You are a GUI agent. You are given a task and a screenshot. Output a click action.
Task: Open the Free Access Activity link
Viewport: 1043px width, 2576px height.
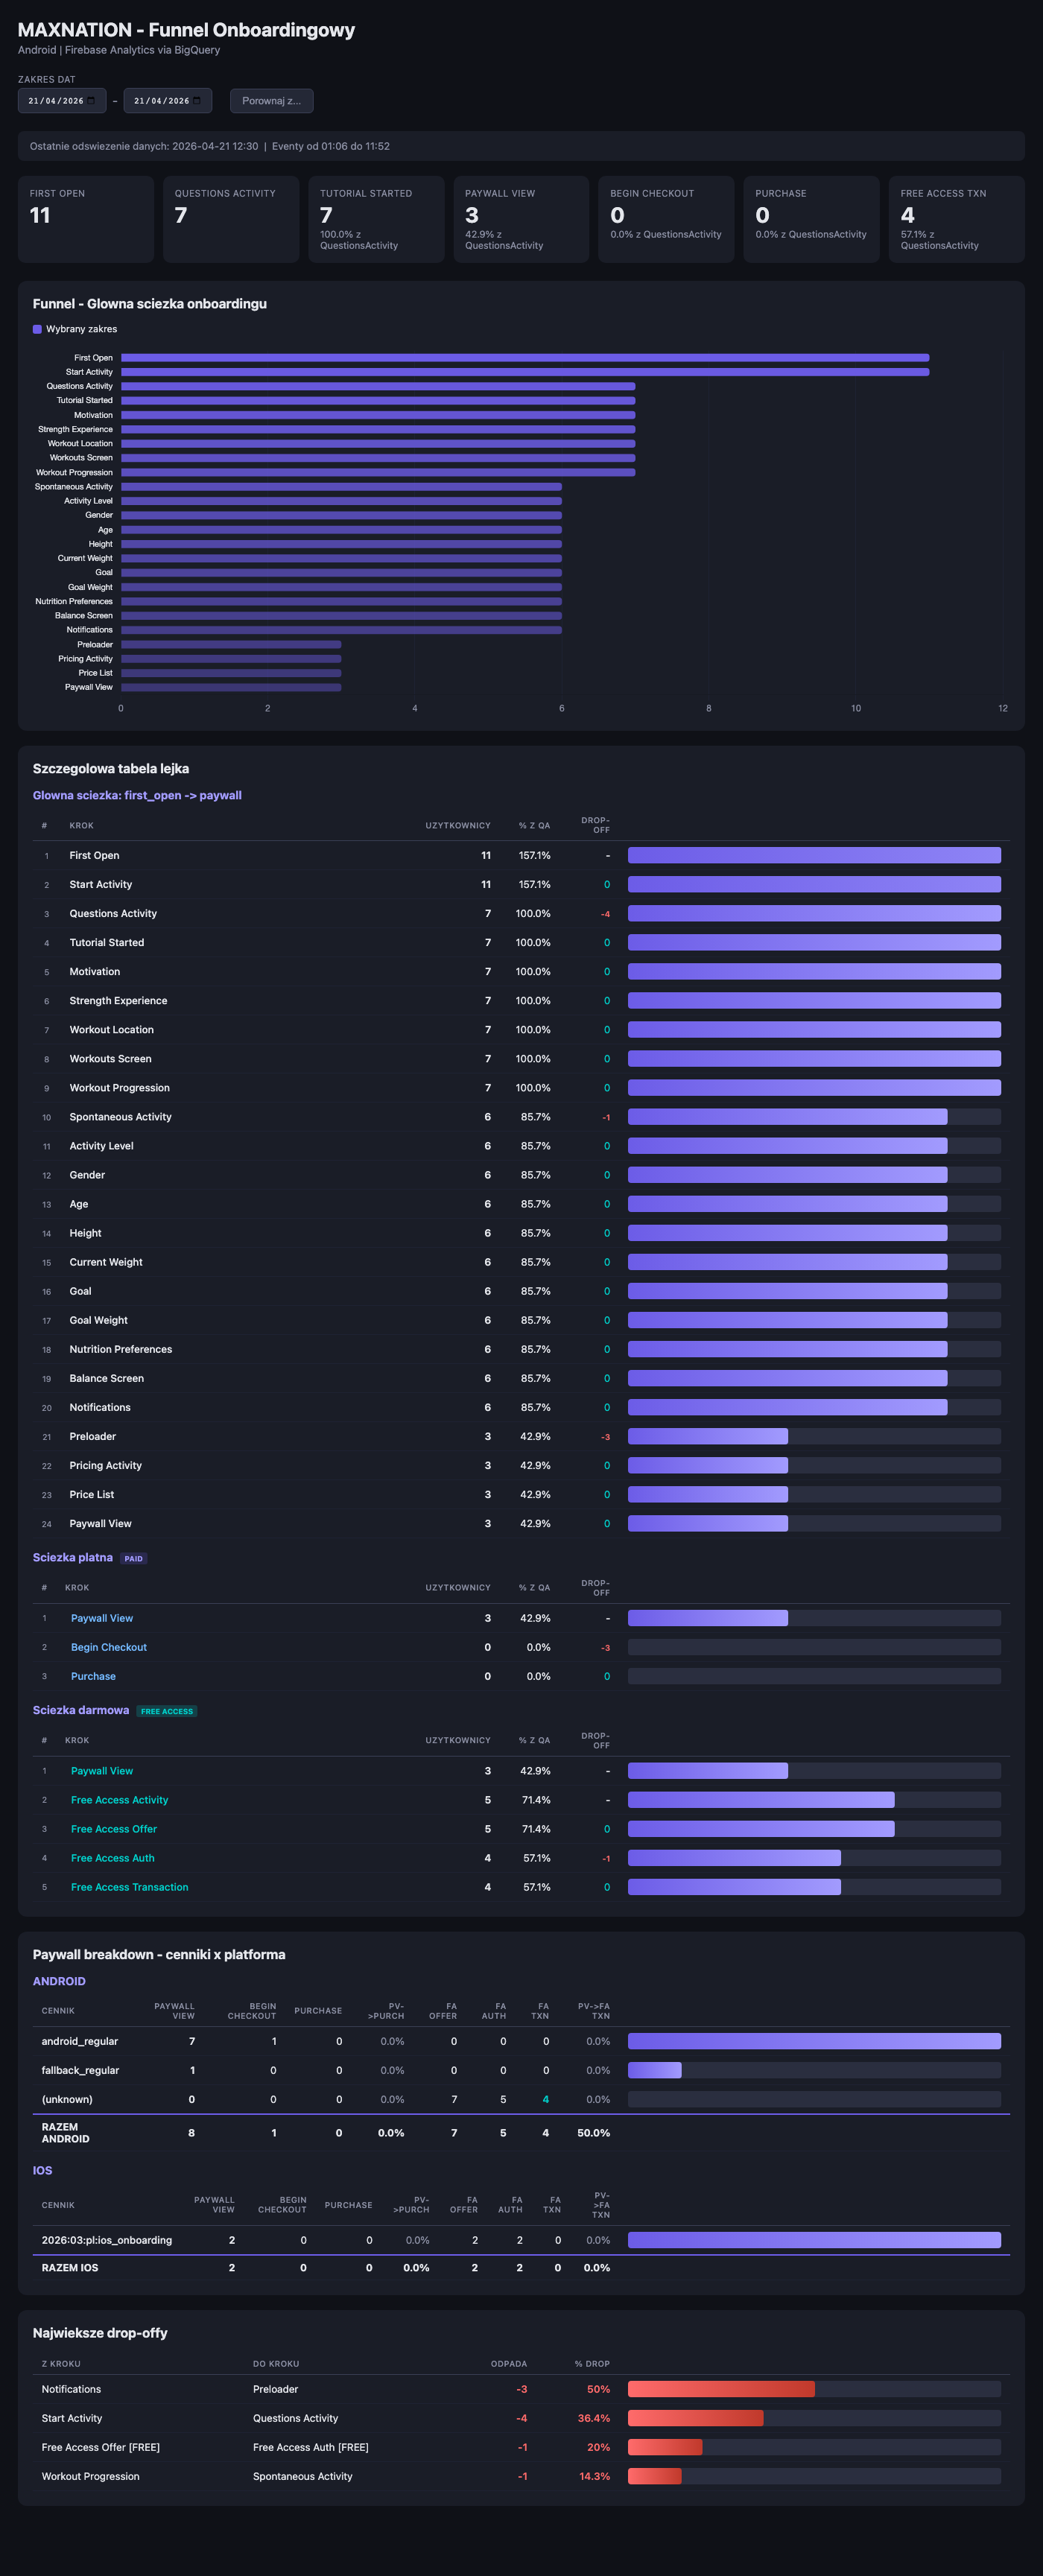pyautogui.click(x=119, y=1800)
